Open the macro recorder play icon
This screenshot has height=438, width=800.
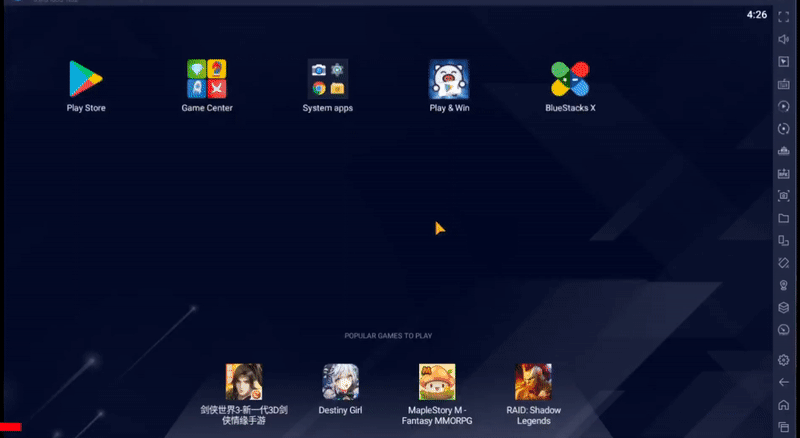784,106
